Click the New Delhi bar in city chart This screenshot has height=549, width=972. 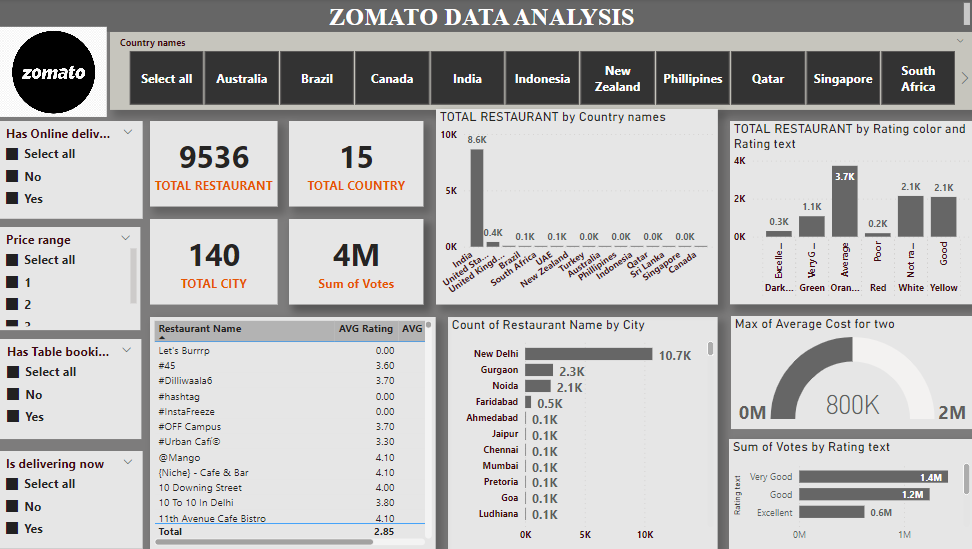pyautogui.click(x=588, y=354)
